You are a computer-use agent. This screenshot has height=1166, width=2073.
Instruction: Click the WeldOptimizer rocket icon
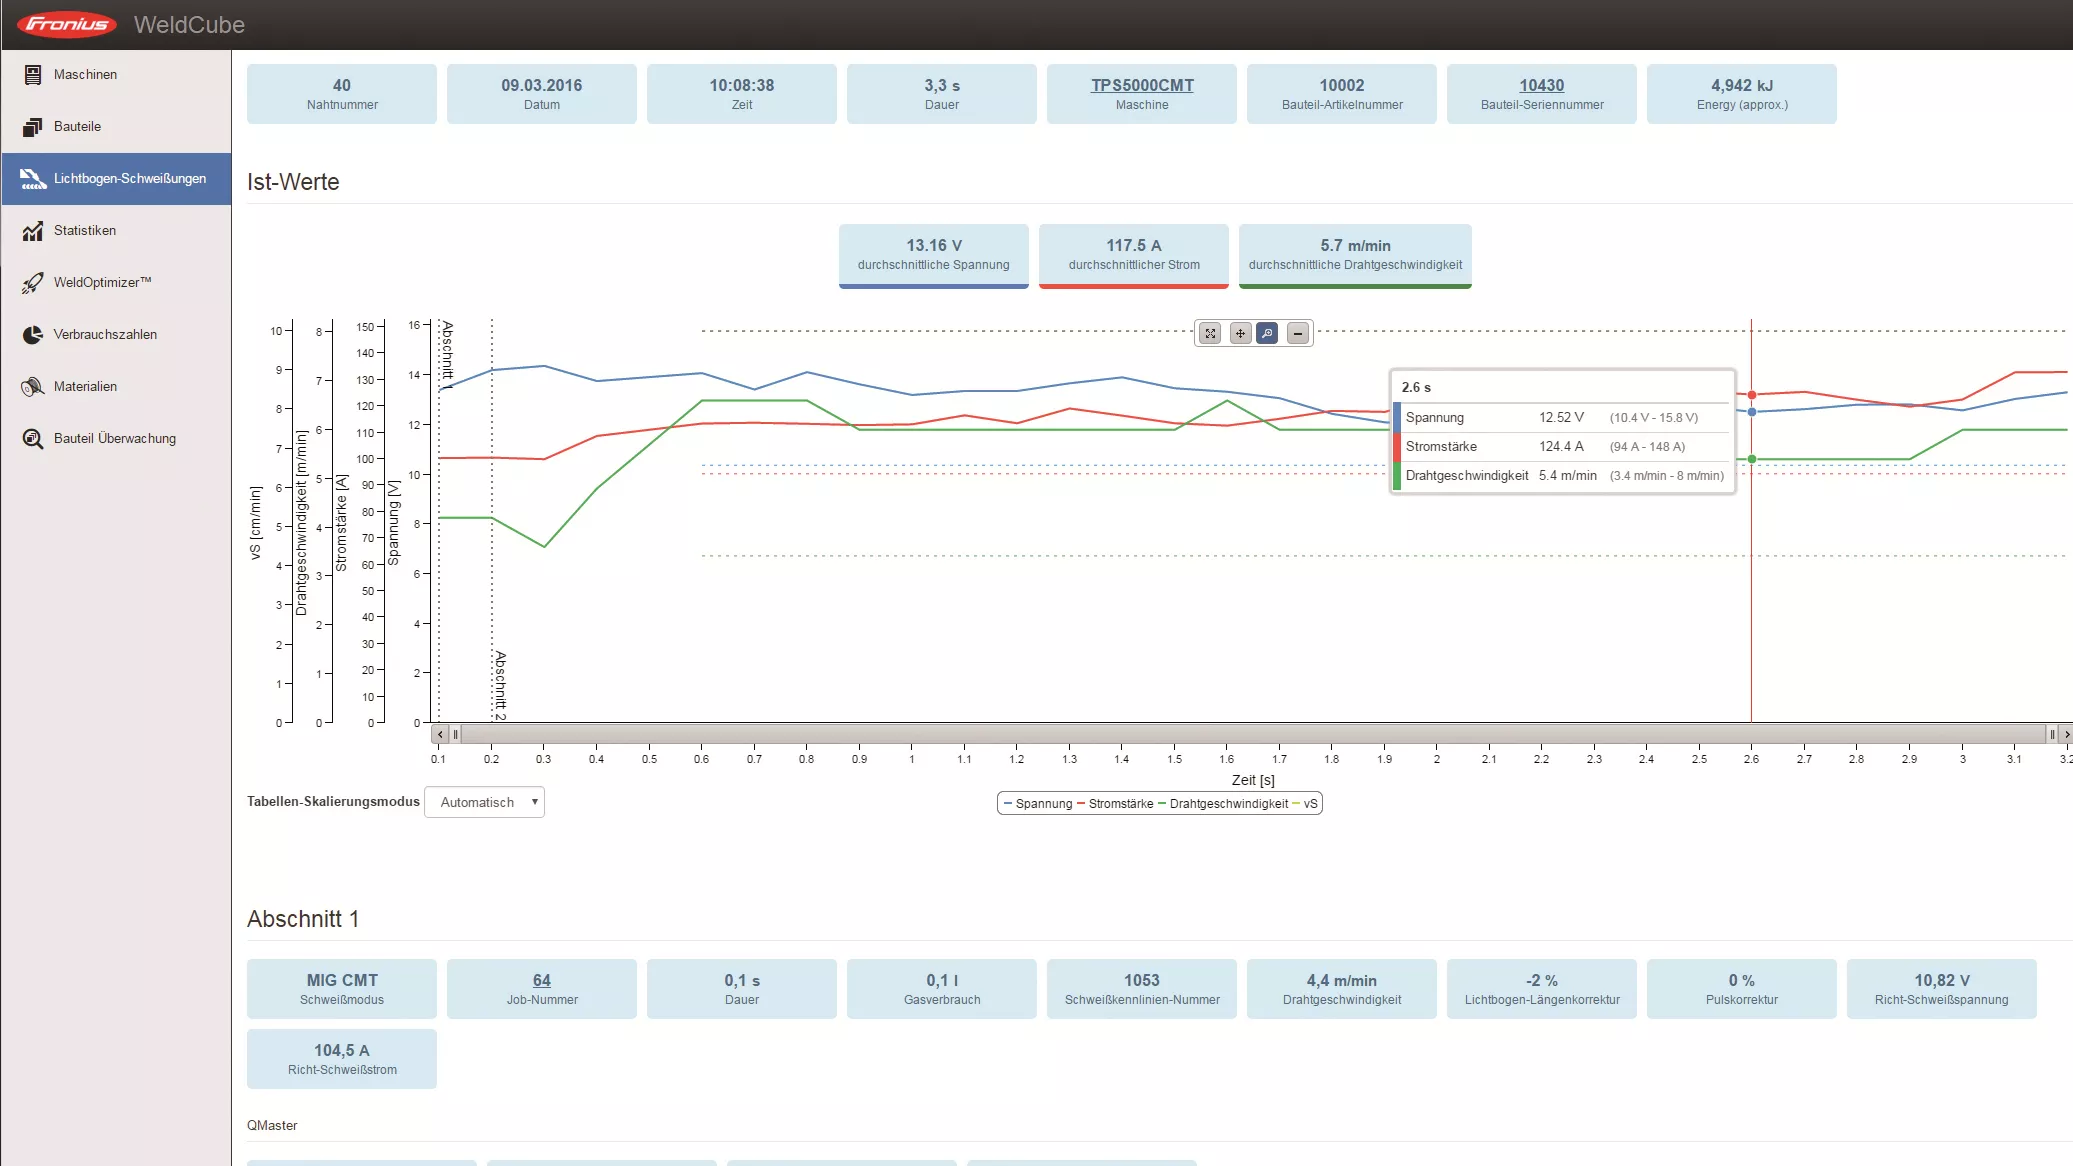pyautogui.click(x=33, y=283)
